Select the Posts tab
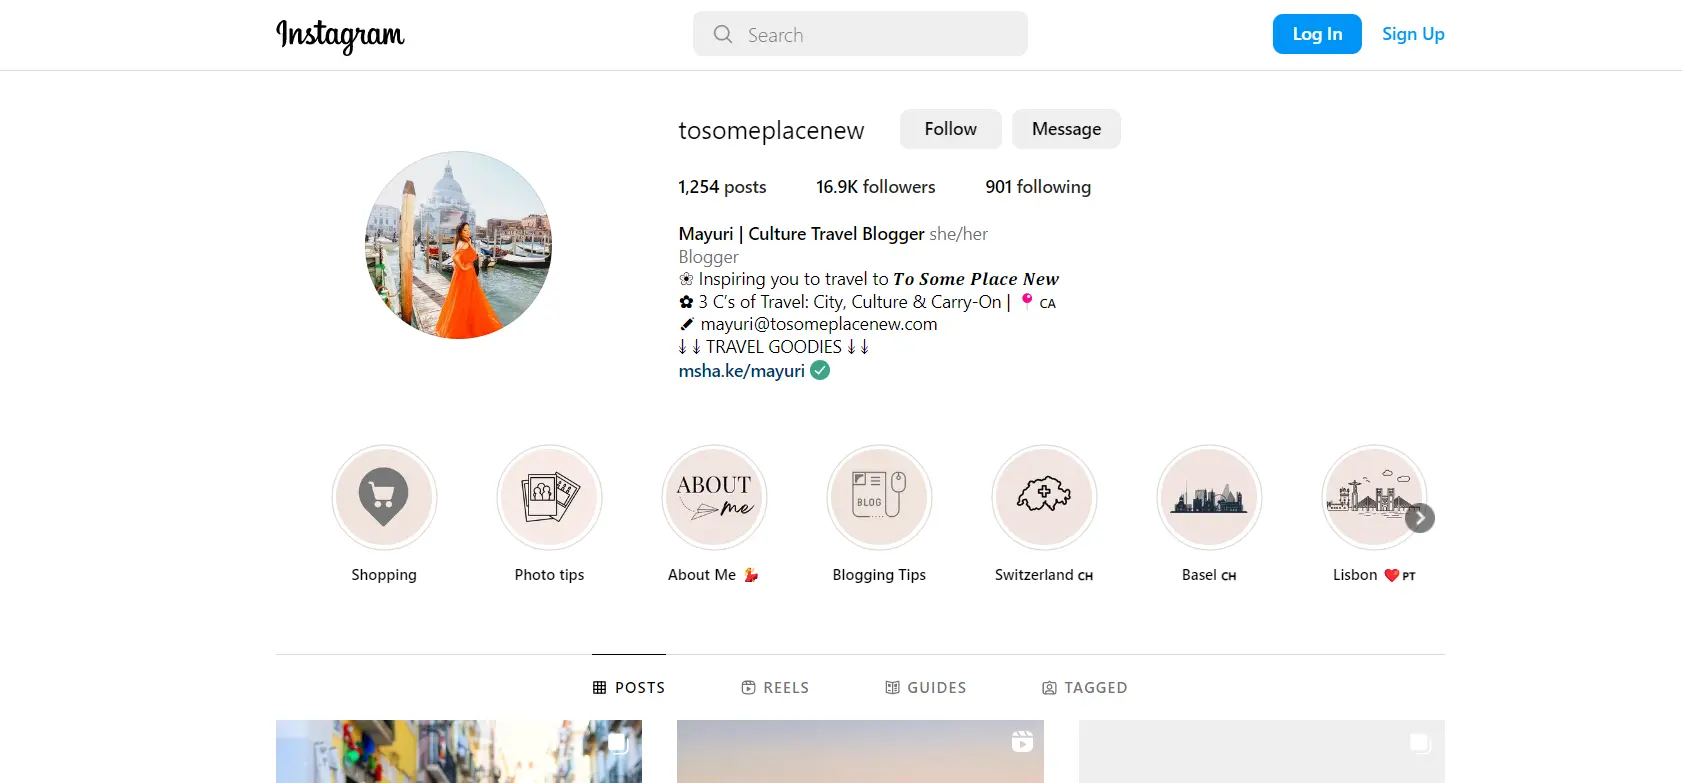 tap(629, 688)
